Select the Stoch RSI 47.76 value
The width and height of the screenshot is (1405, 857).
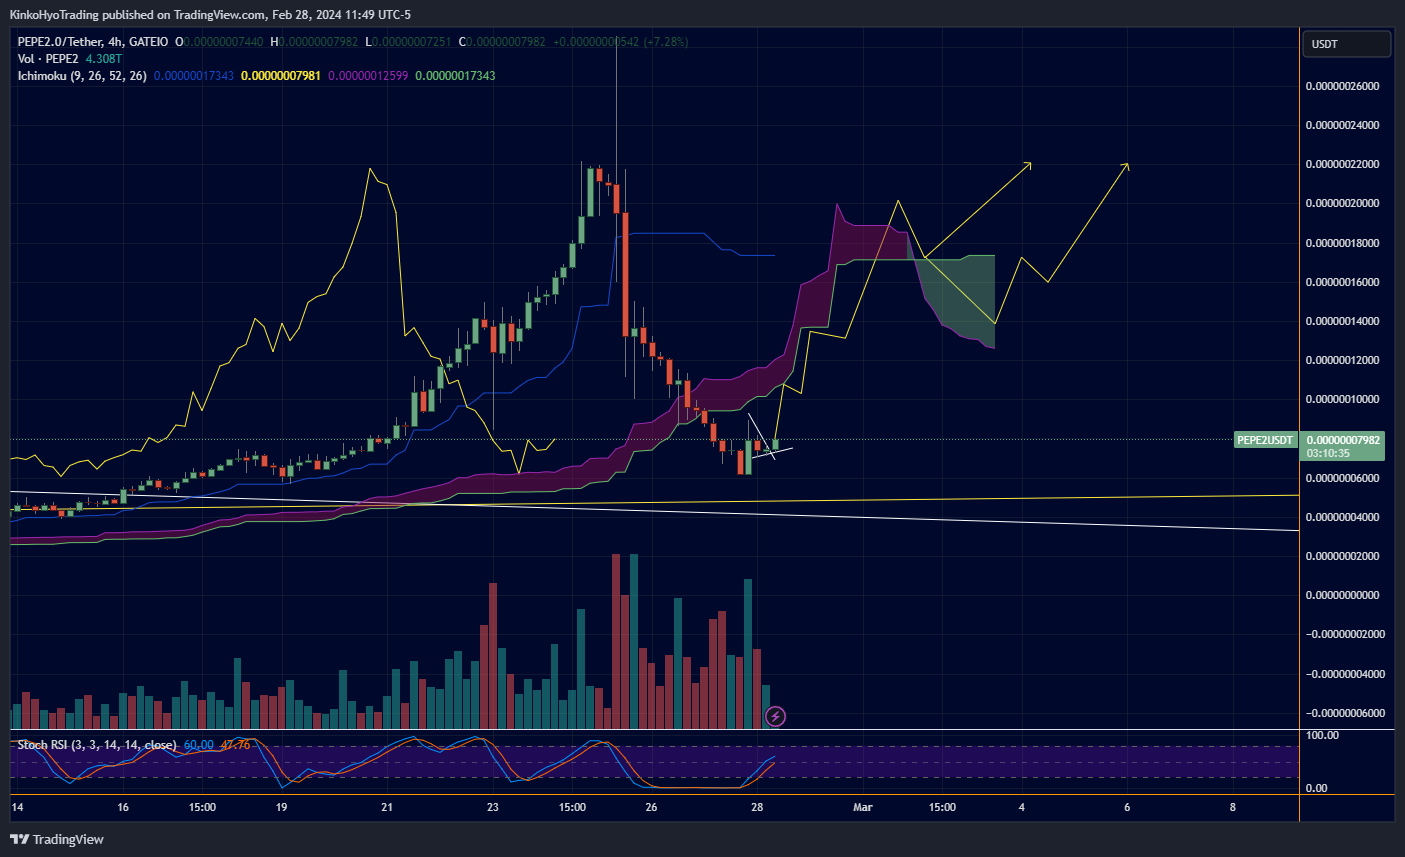[235, 745]
